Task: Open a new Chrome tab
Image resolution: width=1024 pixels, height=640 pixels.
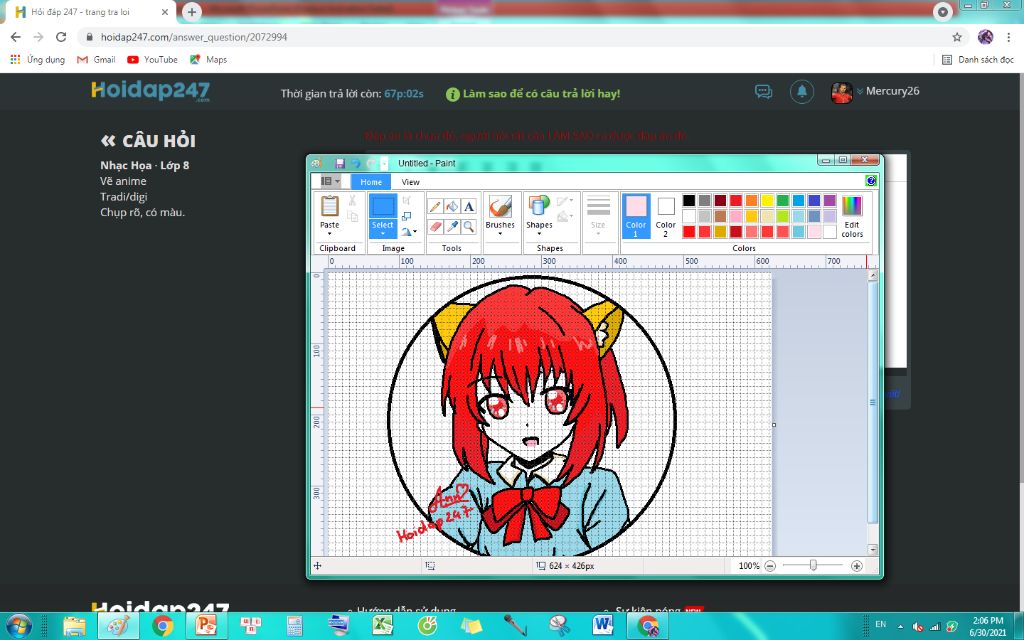Action: [191, 12]
